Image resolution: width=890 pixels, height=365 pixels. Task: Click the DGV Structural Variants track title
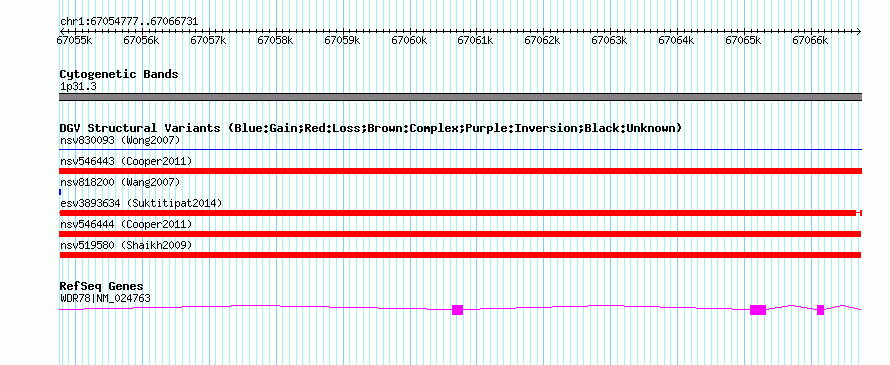[x=370, y=128]
